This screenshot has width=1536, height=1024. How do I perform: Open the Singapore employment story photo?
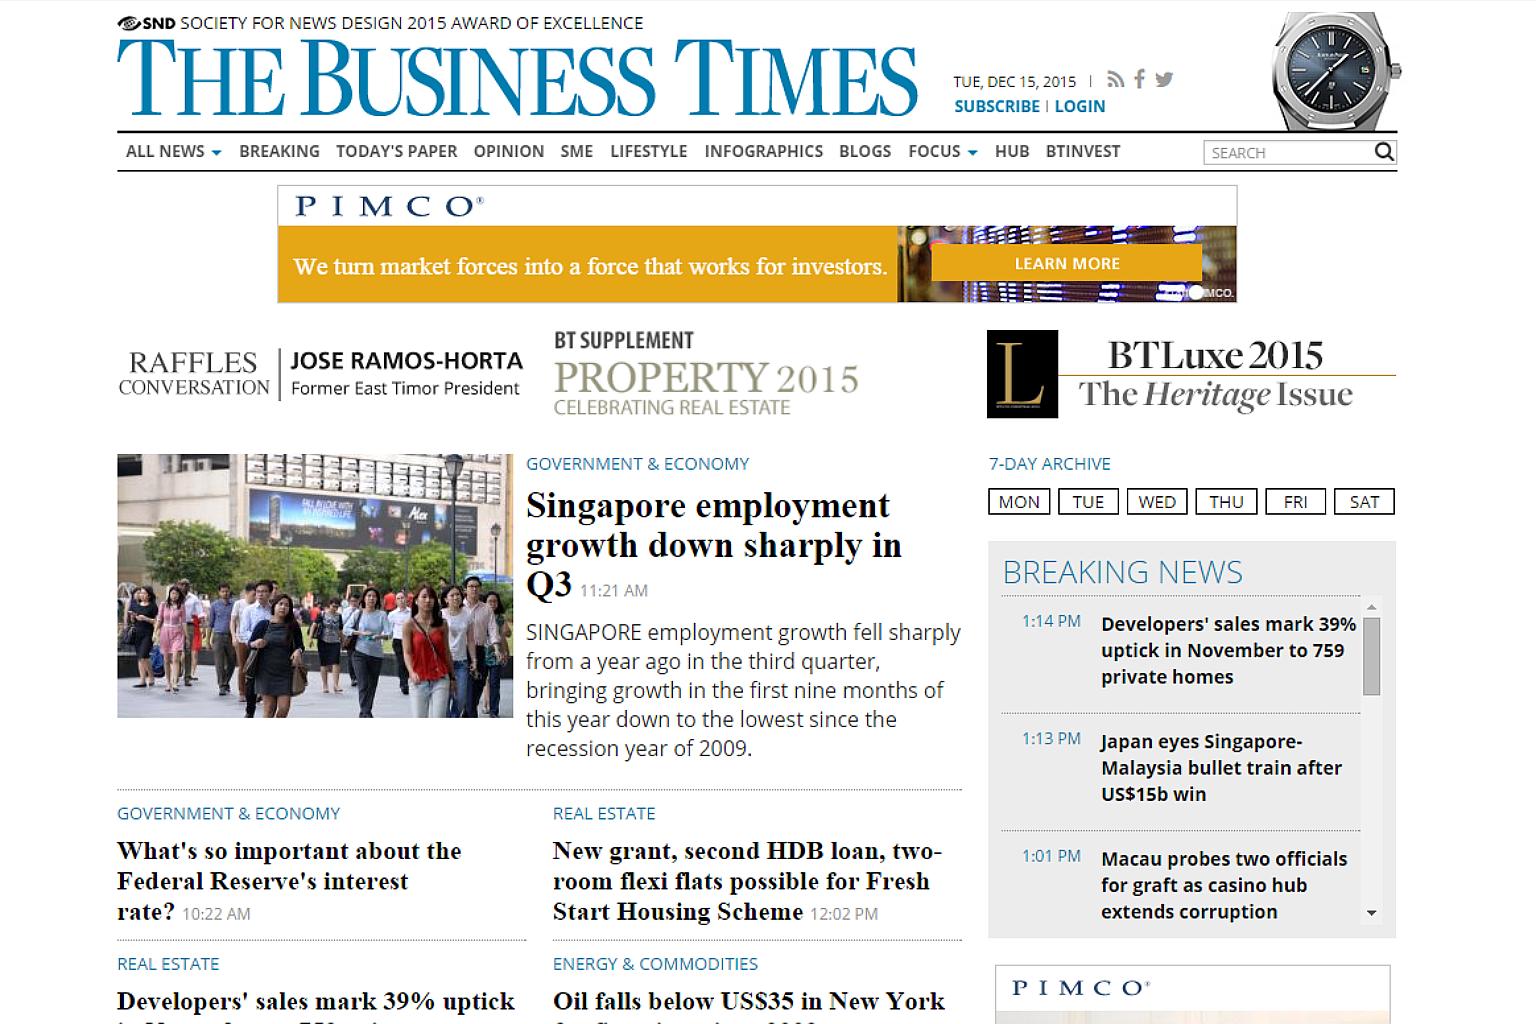[315, 586]
